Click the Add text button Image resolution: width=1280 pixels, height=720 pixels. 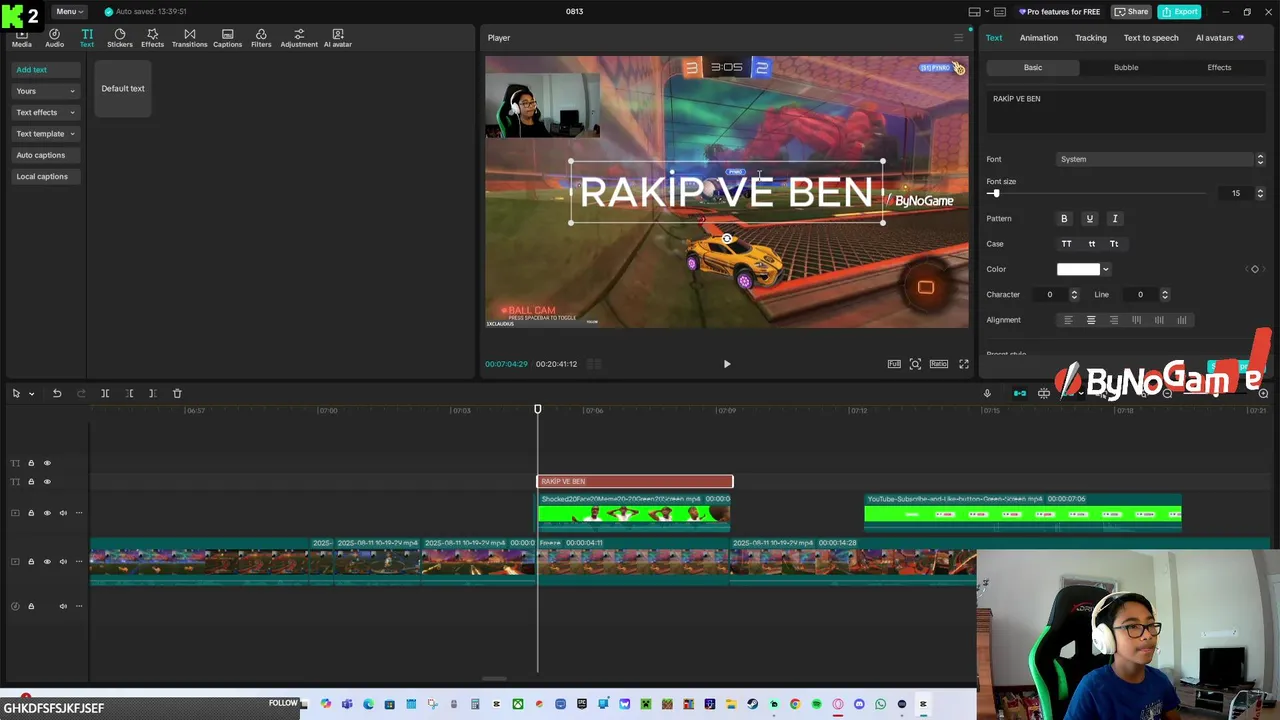(x=45, y=70)
